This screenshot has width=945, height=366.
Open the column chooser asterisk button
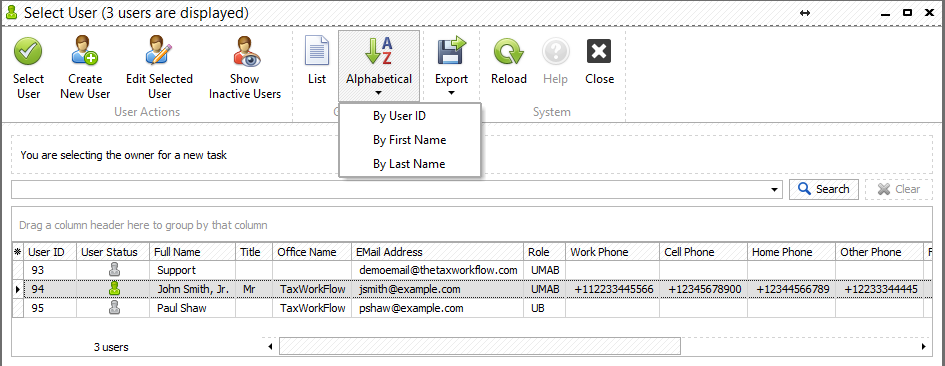pos(17,252)
